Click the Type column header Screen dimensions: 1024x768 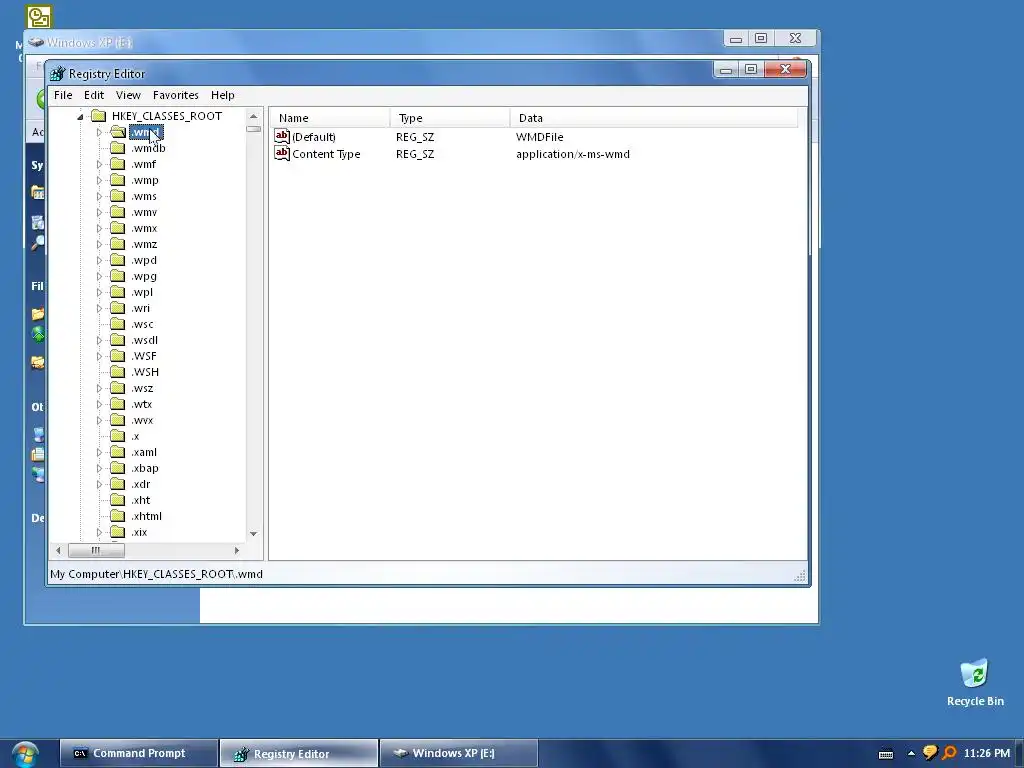(x=450, y=118)
